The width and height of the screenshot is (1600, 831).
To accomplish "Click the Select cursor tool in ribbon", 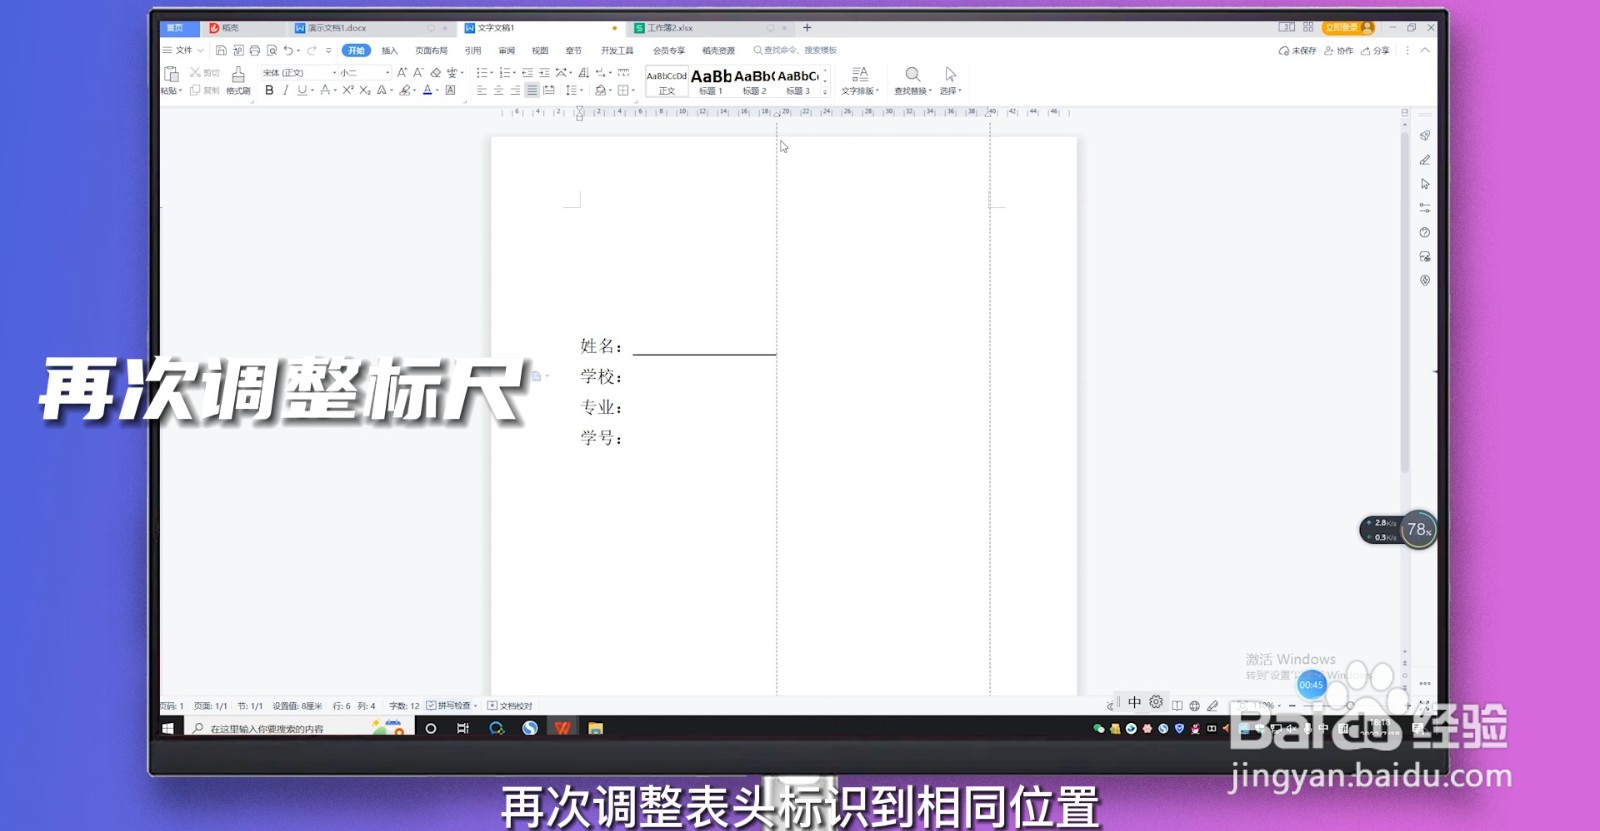I will click(950, 81).
